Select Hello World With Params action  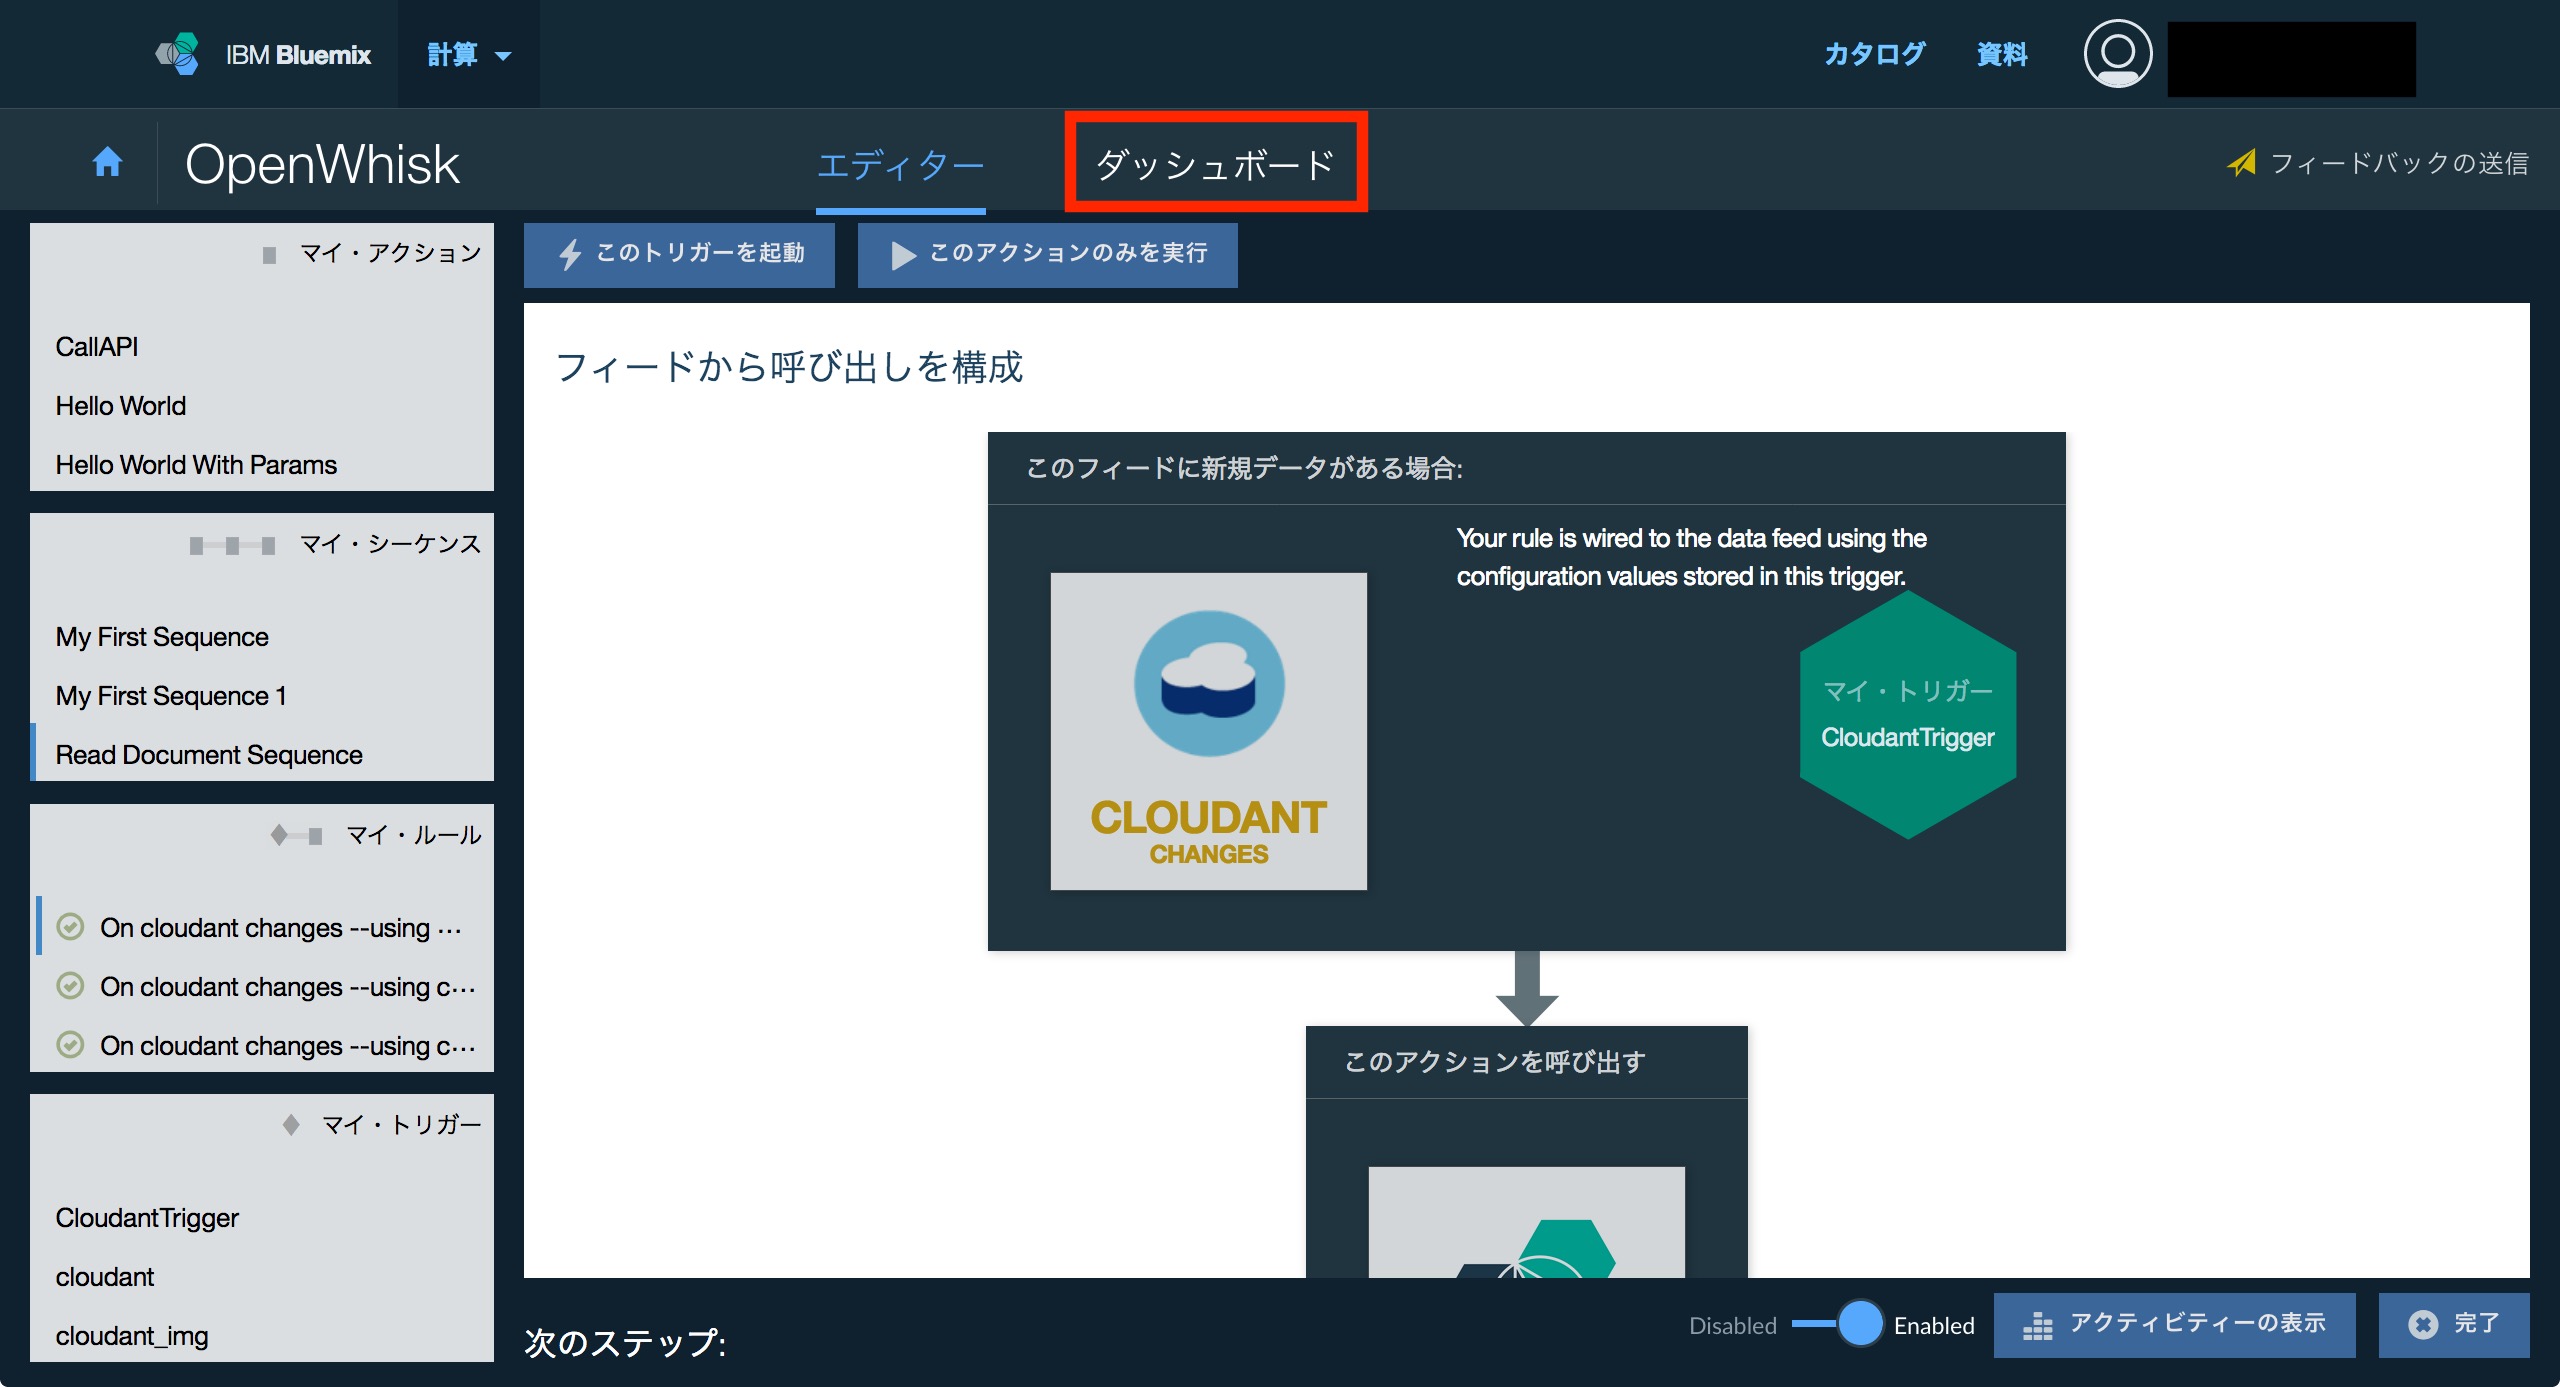pyautogui.click(x=196, y=465)
